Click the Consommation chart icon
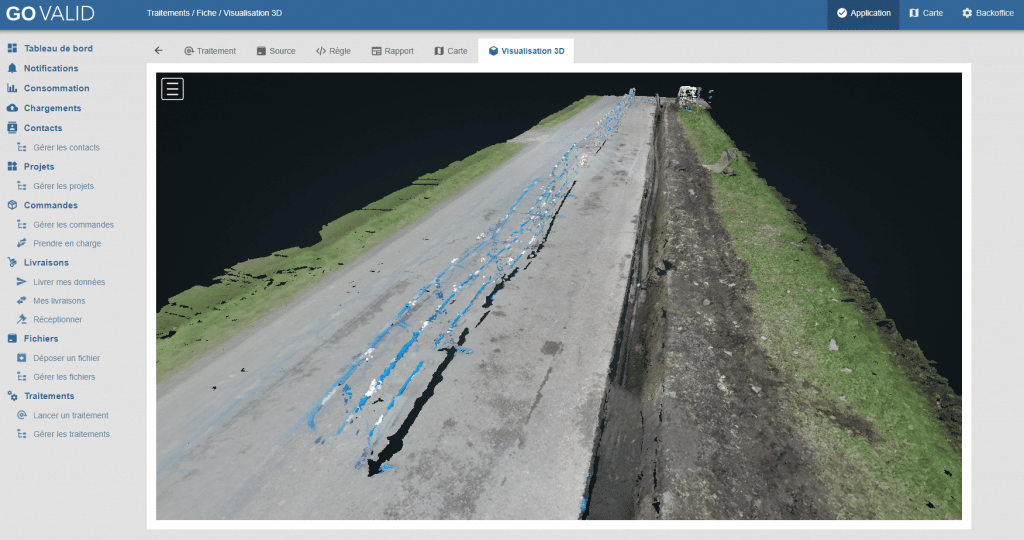Image resolution: width=1024 pixels, height=540 pixels. click(12, 88)
